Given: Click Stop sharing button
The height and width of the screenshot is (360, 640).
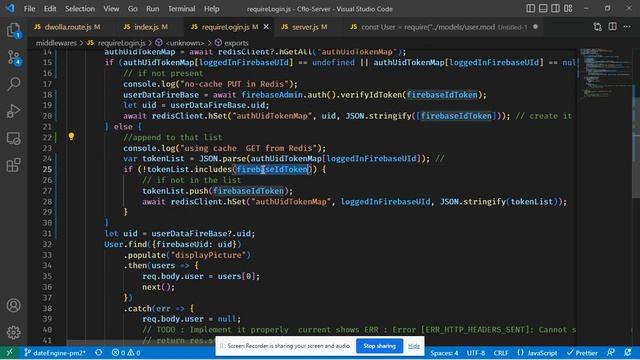Looking at the screenshot, I should (379, 346).
